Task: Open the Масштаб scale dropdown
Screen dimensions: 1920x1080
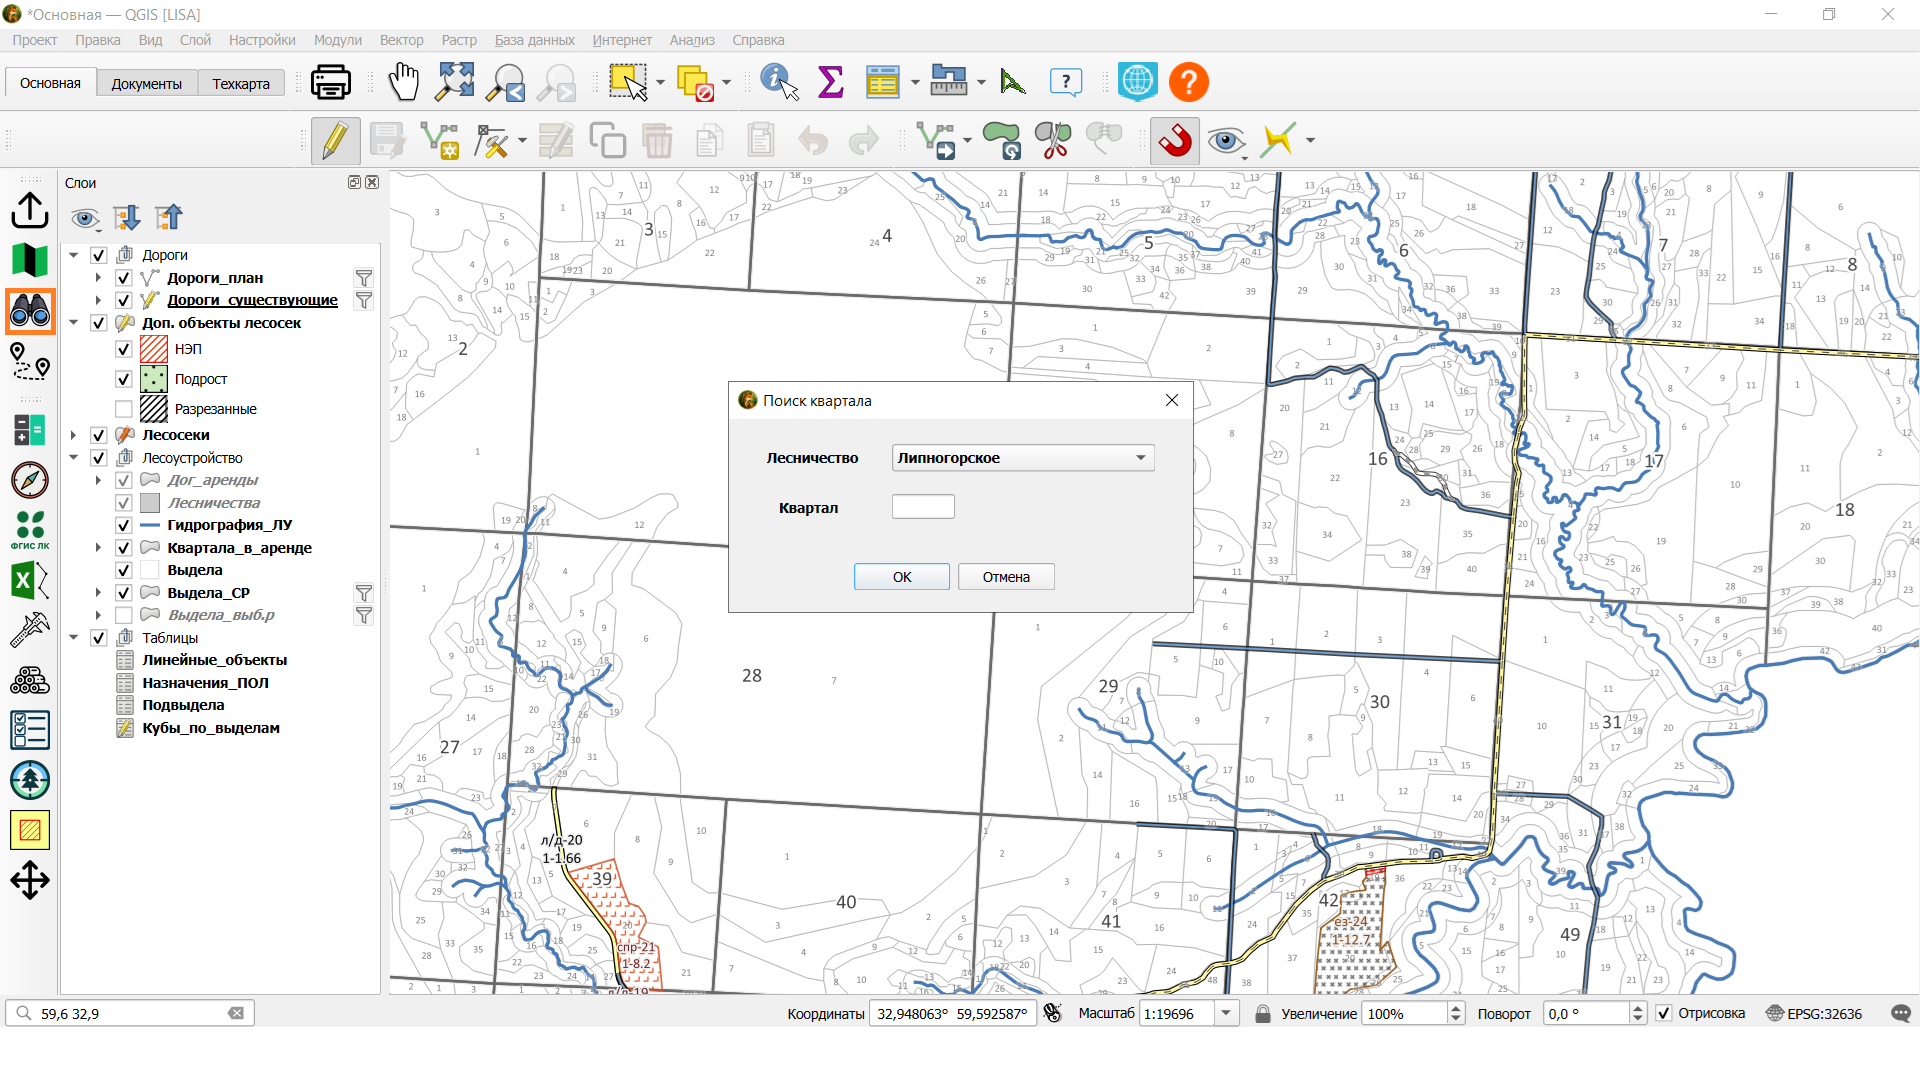Action: click(x=1226, y=1013)
